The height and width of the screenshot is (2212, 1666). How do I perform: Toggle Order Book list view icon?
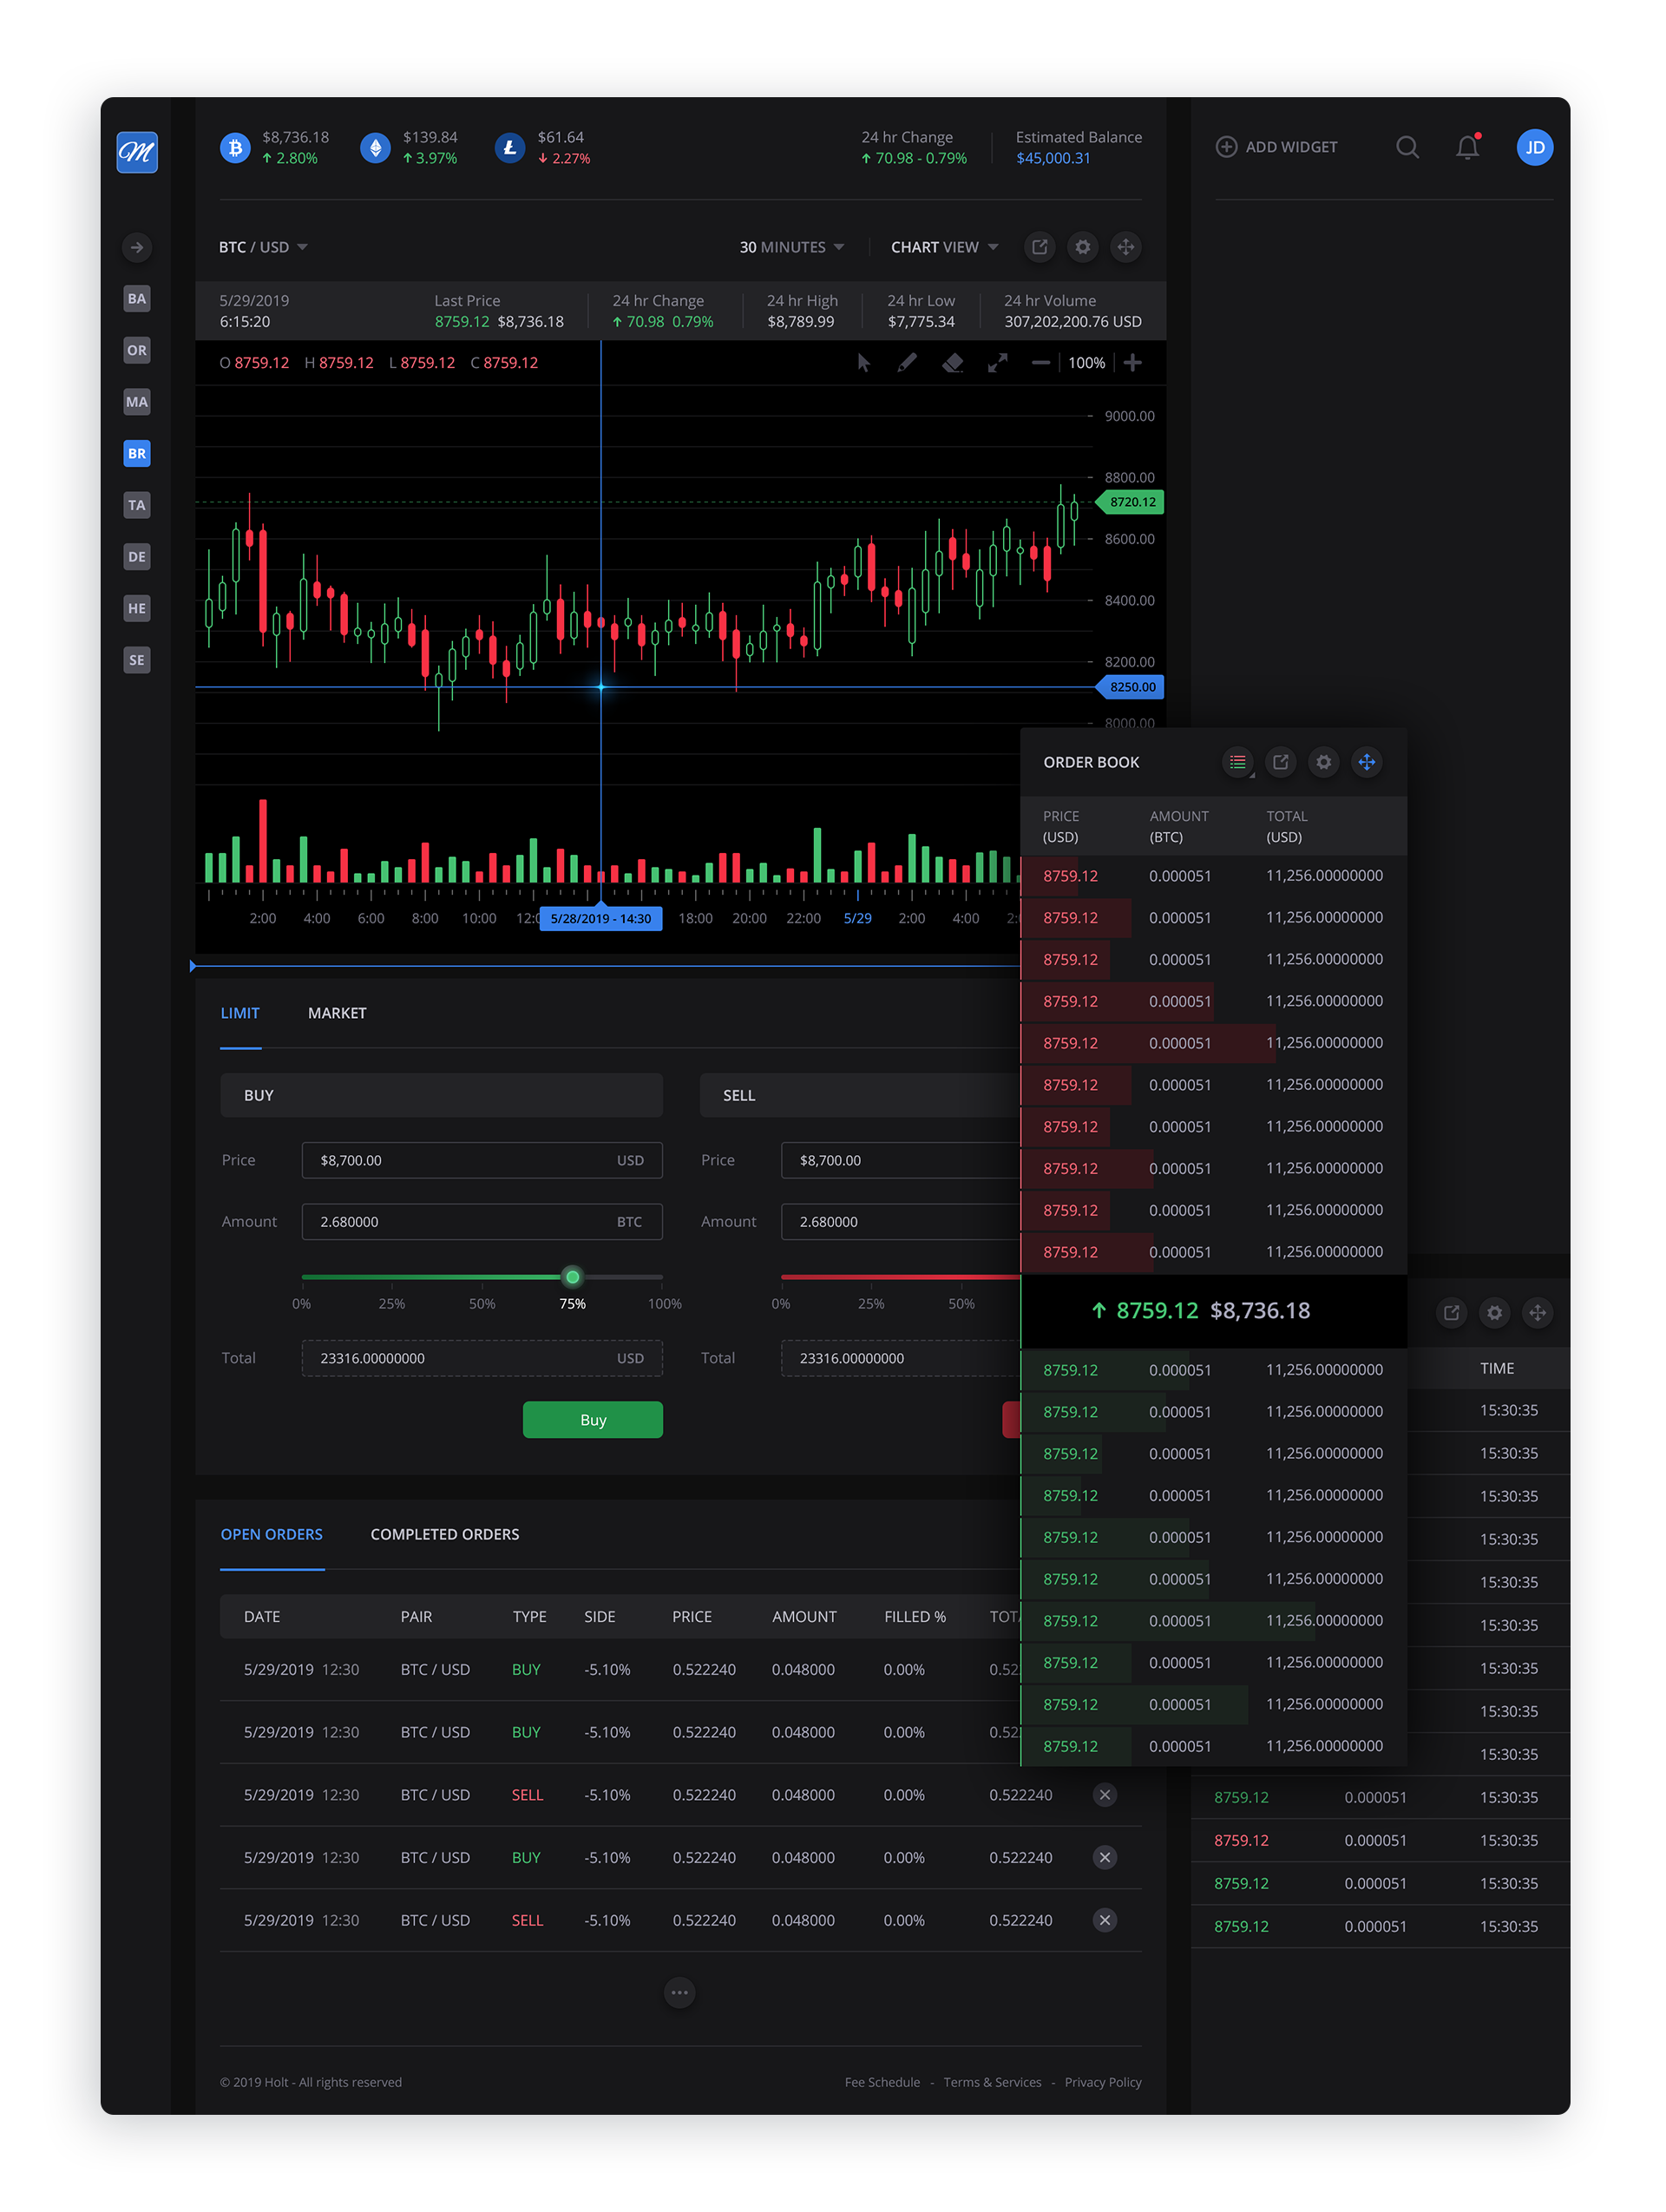point(1238,762)
